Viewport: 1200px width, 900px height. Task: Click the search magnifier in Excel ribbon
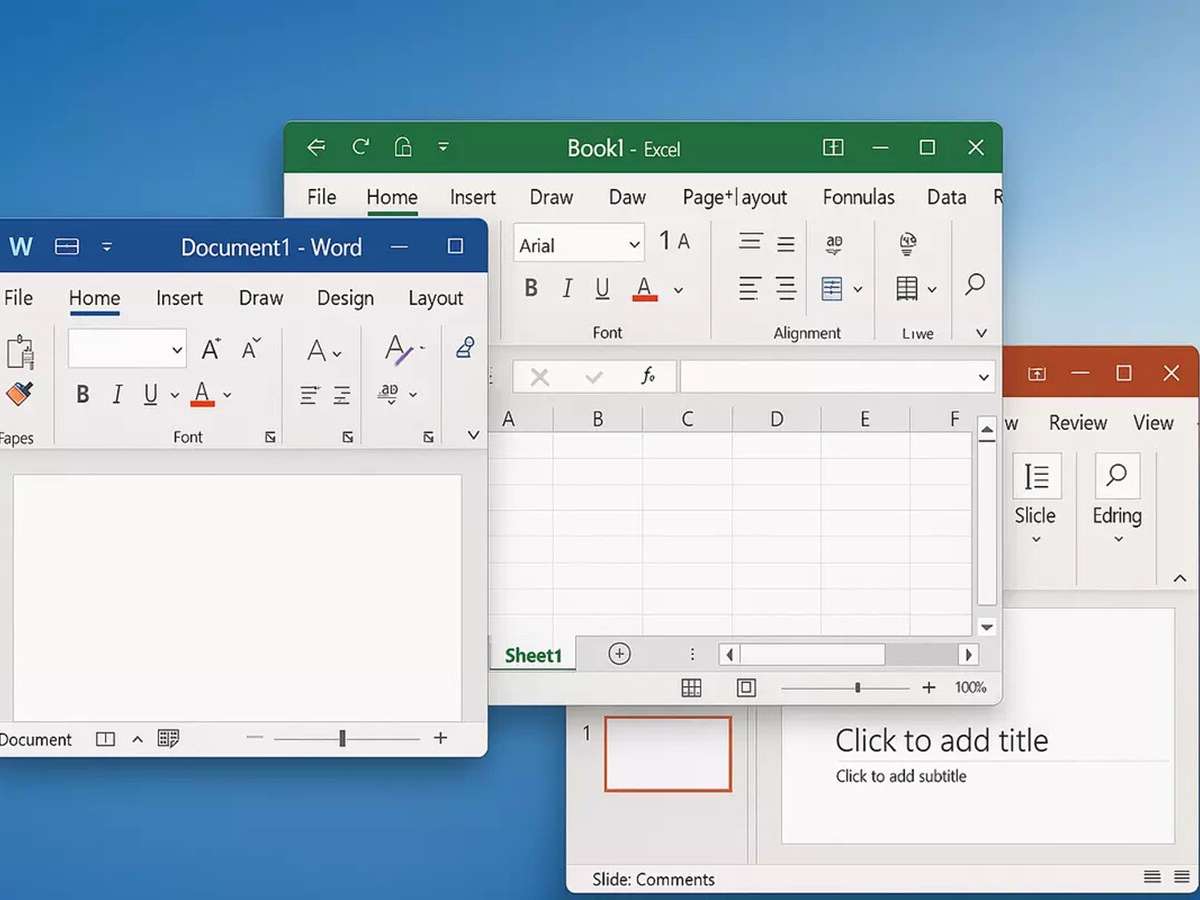(974, 285)
